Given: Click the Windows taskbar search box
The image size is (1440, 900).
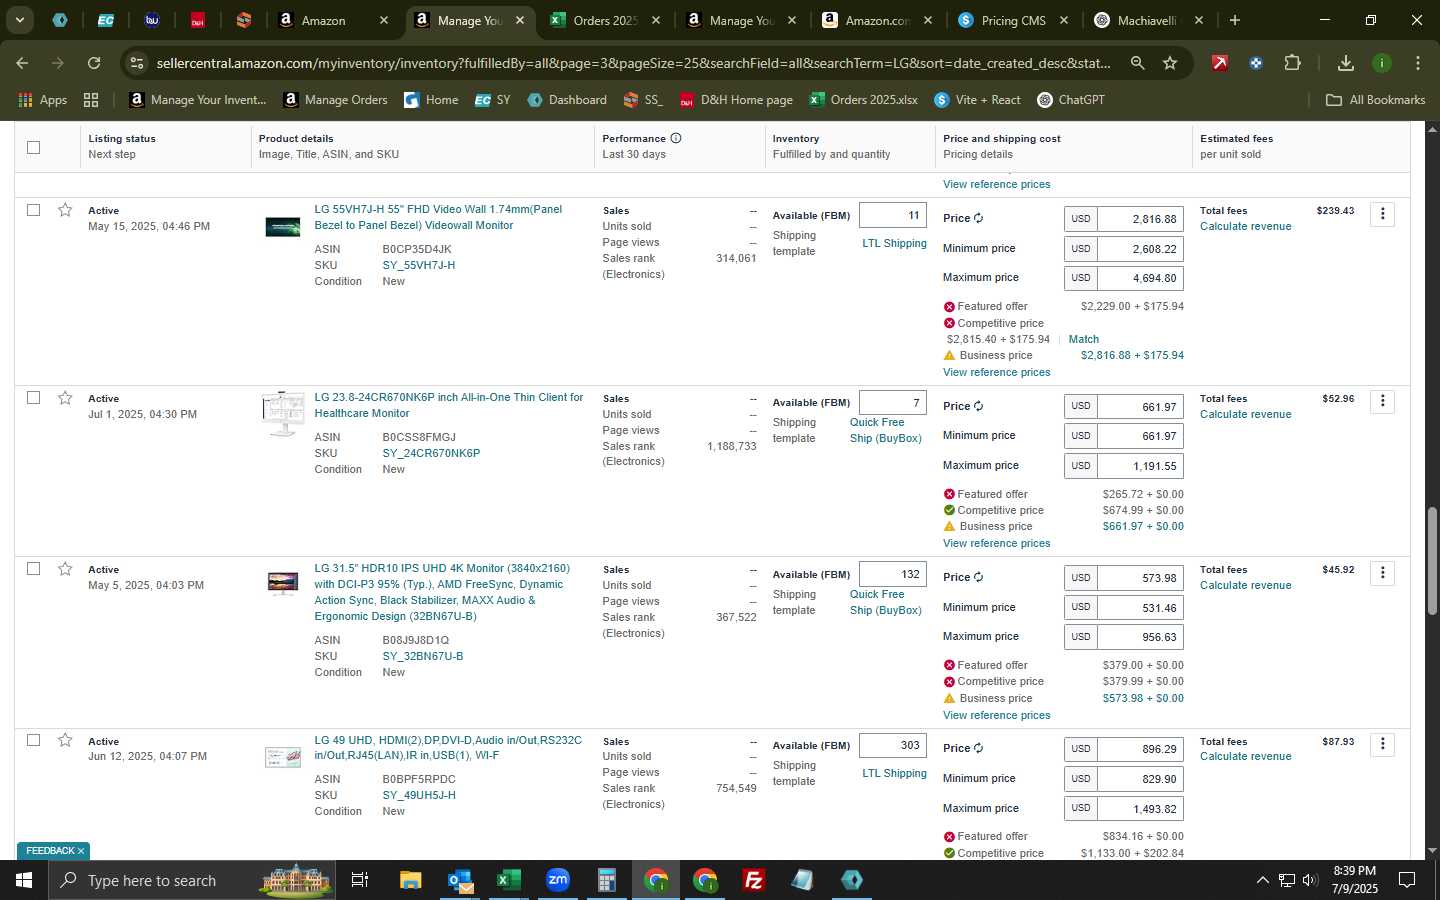Looking at the screenshot, I should [190, 880].
